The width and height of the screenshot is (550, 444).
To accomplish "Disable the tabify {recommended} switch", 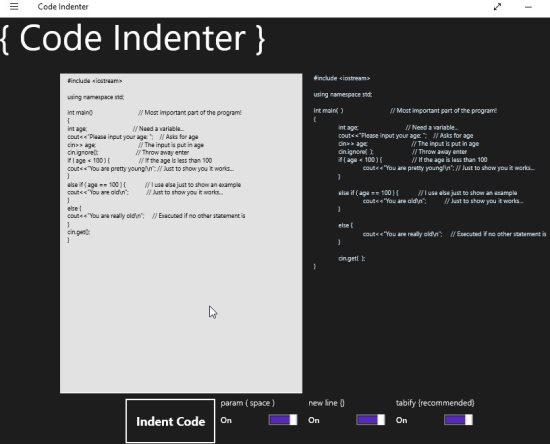I will 458,420.
